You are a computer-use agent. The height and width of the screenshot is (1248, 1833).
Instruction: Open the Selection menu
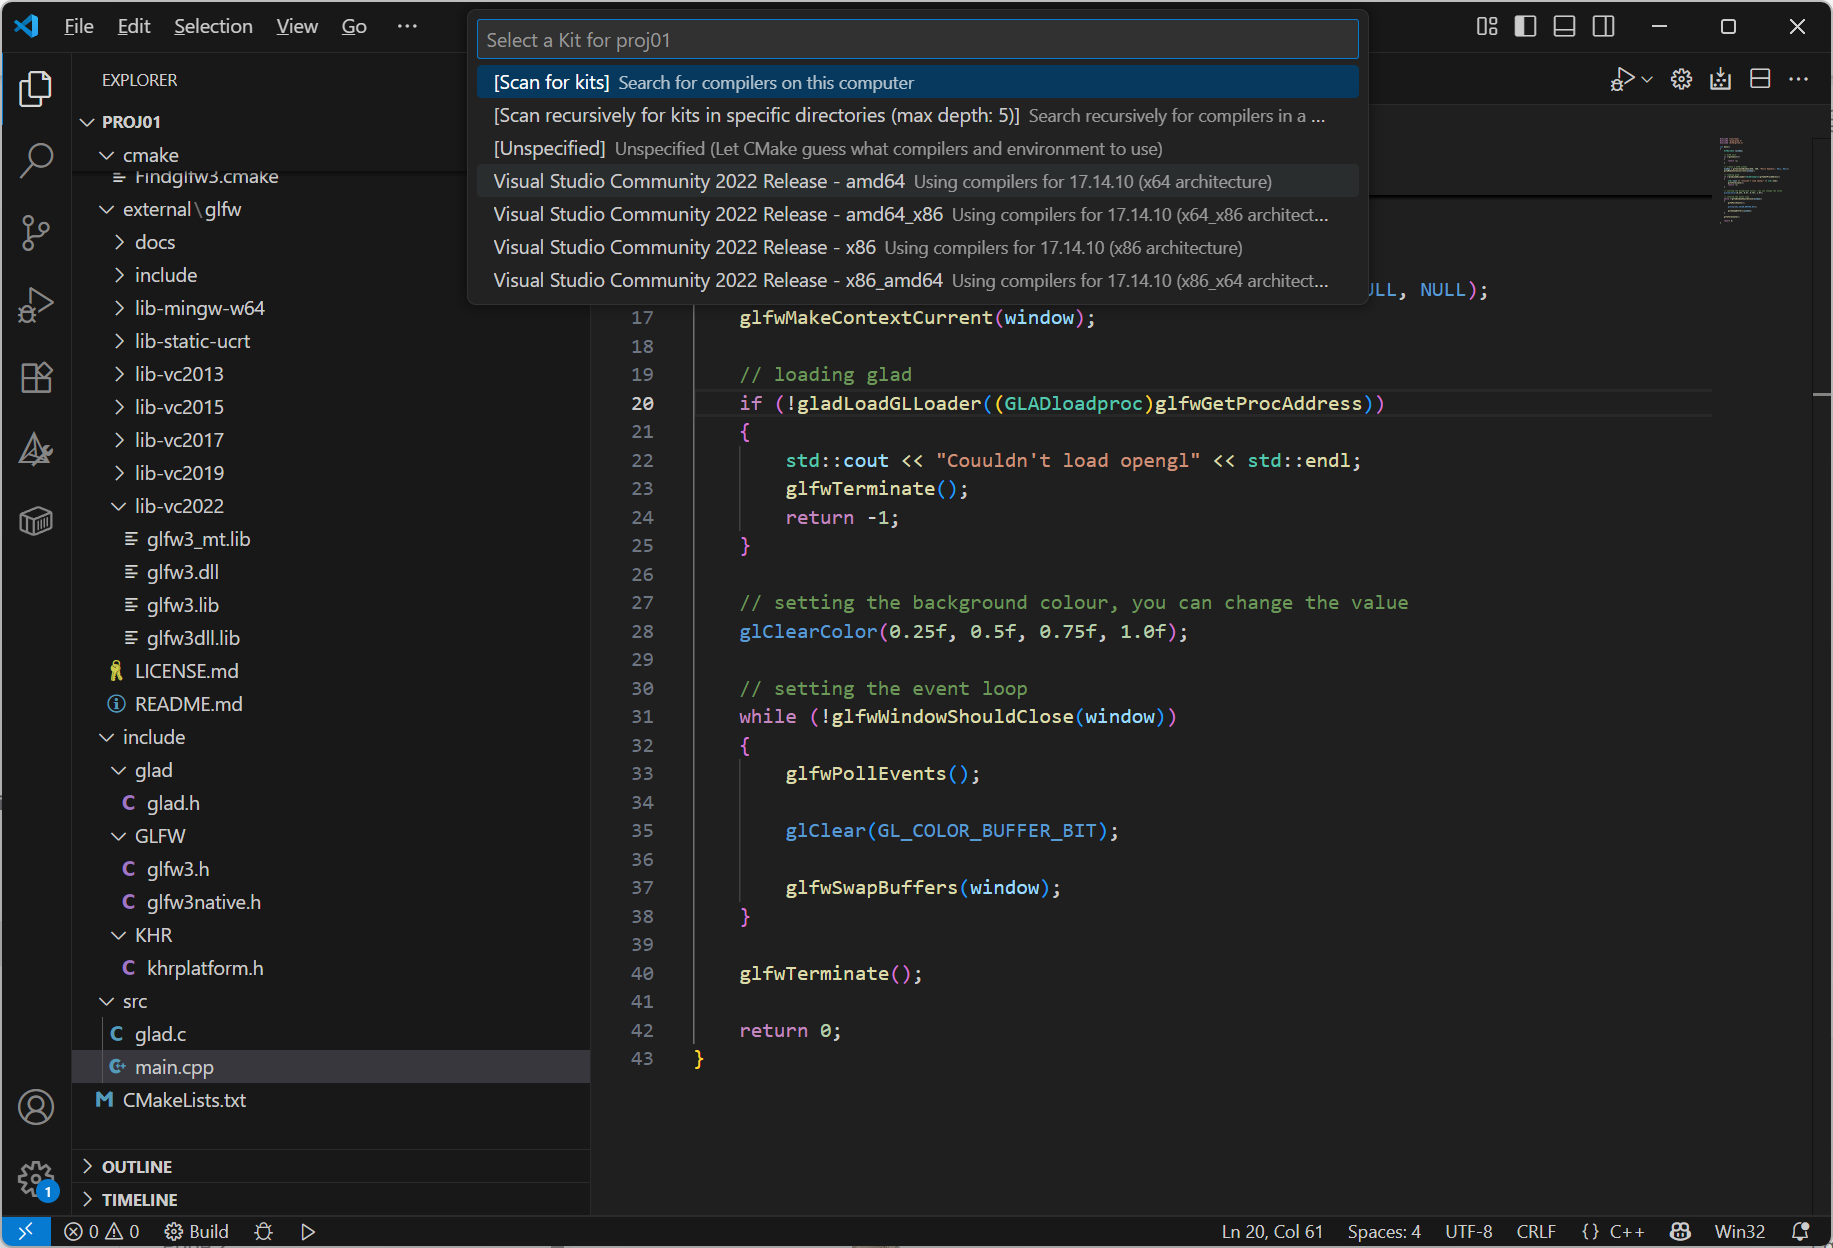point(213,26)
